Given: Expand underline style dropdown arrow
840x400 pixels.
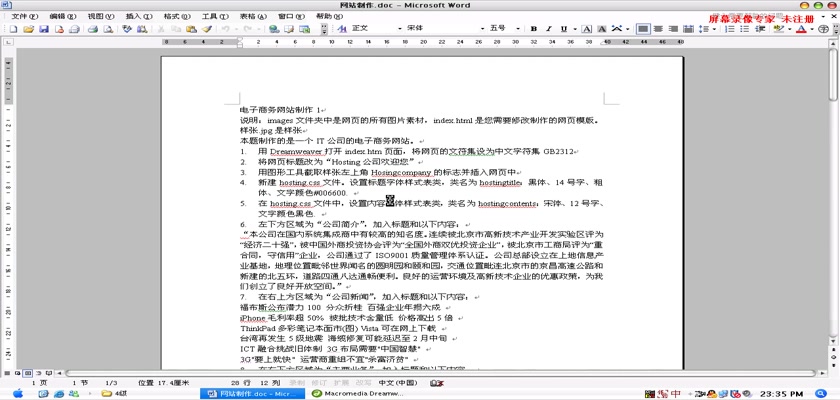Looking at the screenshot, I should (x=575, y=28).
